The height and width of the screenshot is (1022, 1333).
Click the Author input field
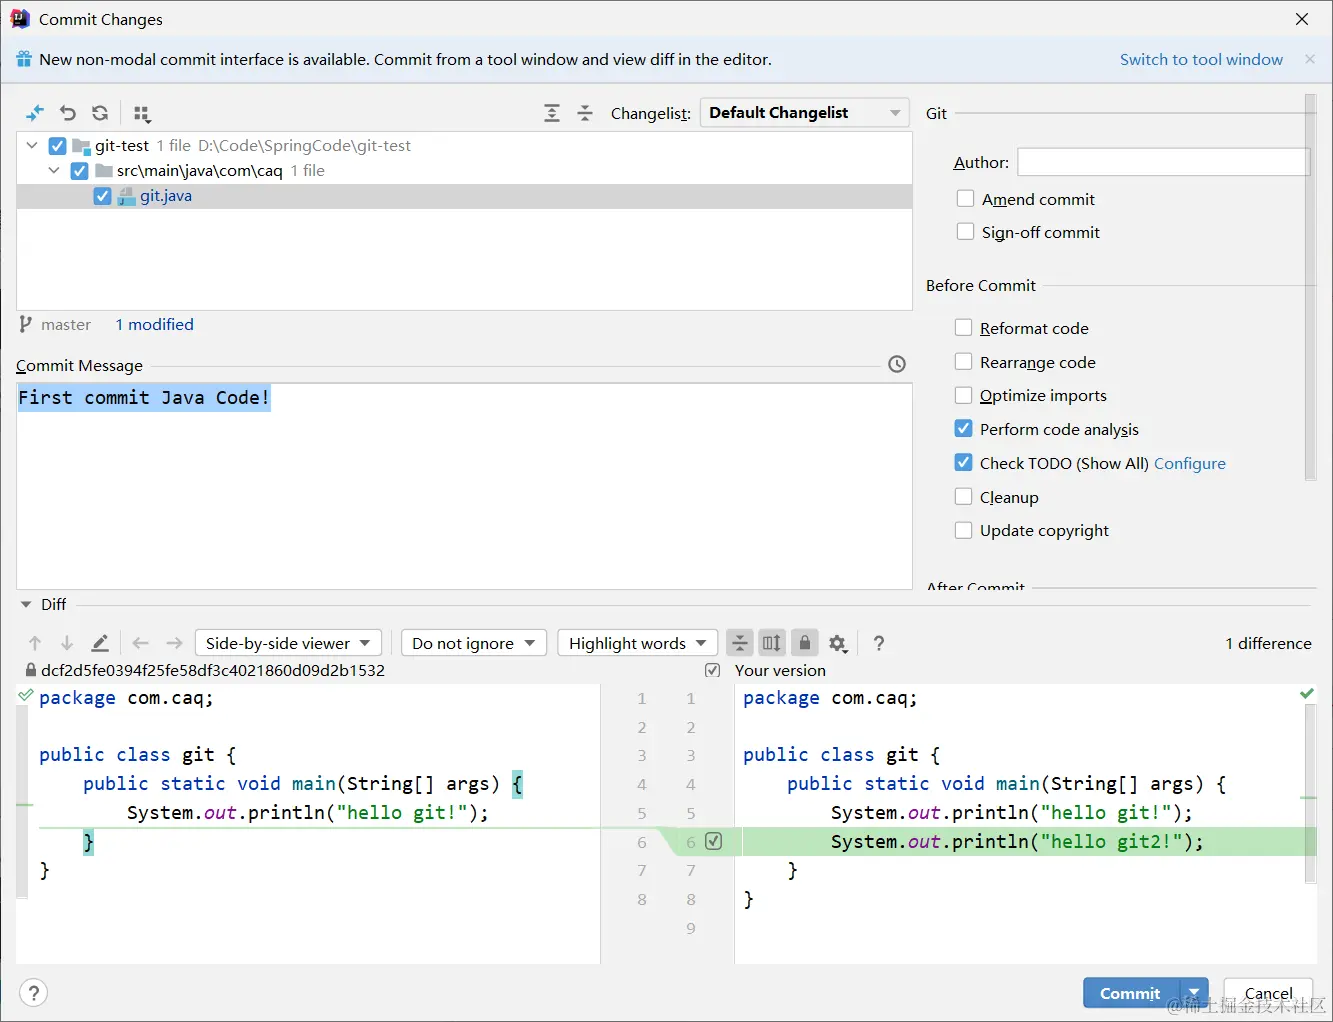point(1163,162)
